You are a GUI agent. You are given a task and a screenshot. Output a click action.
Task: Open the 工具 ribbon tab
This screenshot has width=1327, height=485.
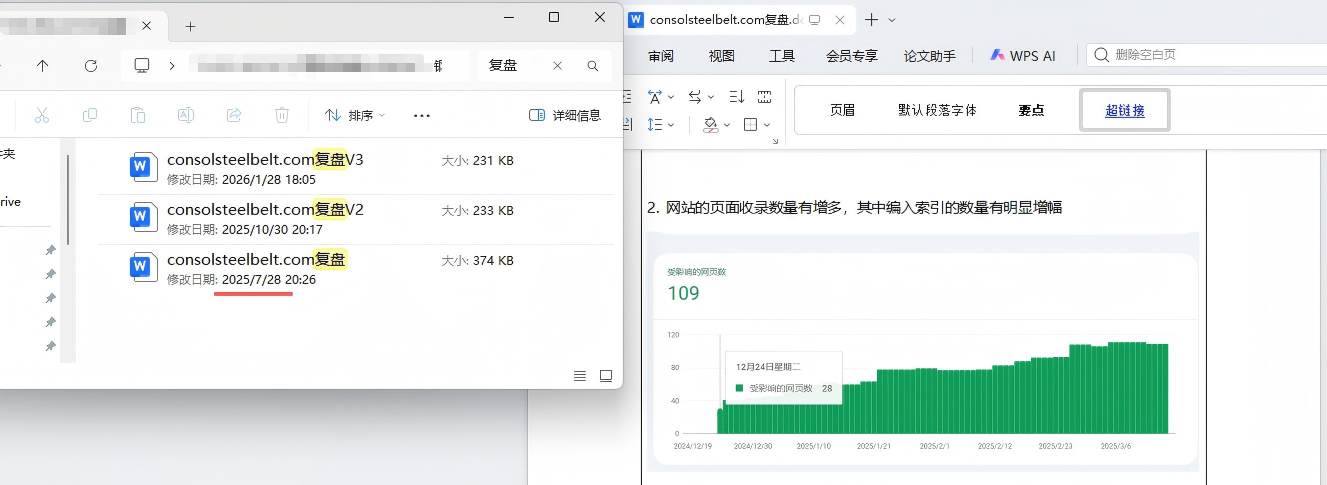coord(782,56)
